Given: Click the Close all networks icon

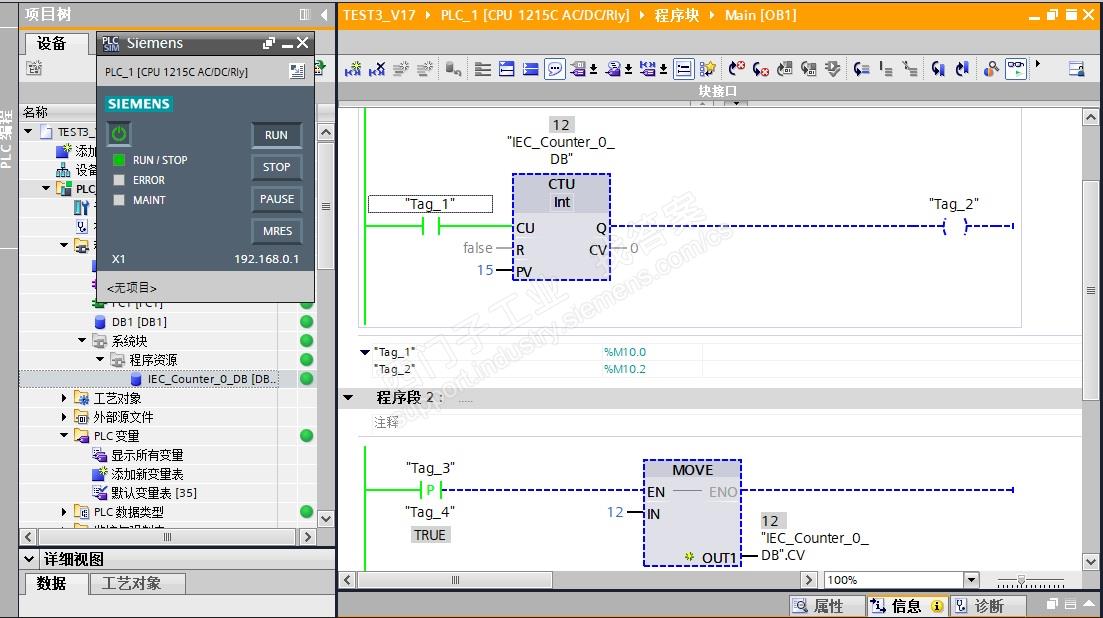Looking at the screenshot, I should [x=530, y=68].
